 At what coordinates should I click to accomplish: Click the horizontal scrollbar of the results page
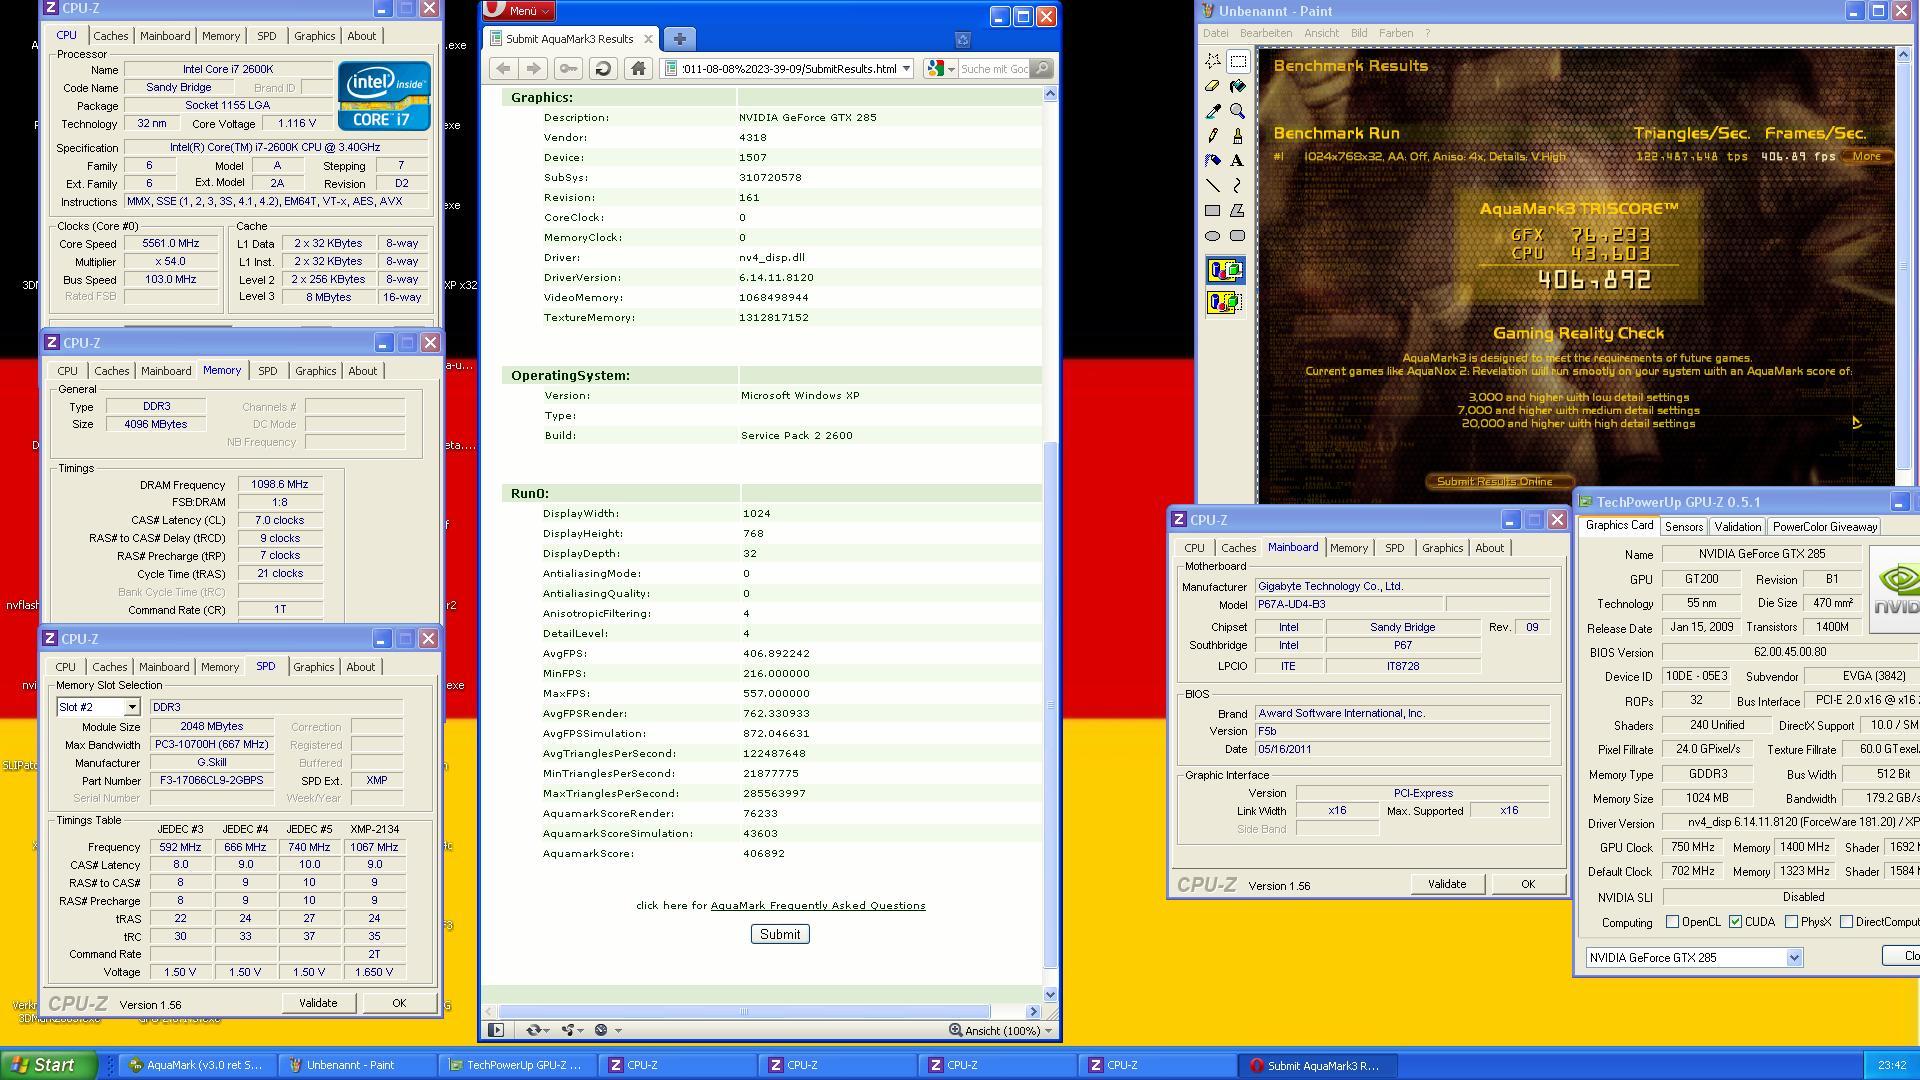tap(744, 1012)
